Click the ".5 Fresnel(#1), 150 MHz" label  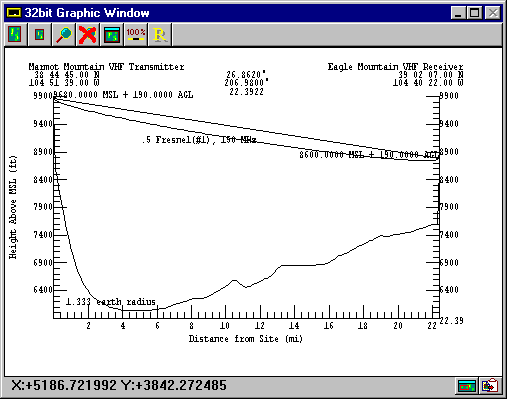click(199, 140)
